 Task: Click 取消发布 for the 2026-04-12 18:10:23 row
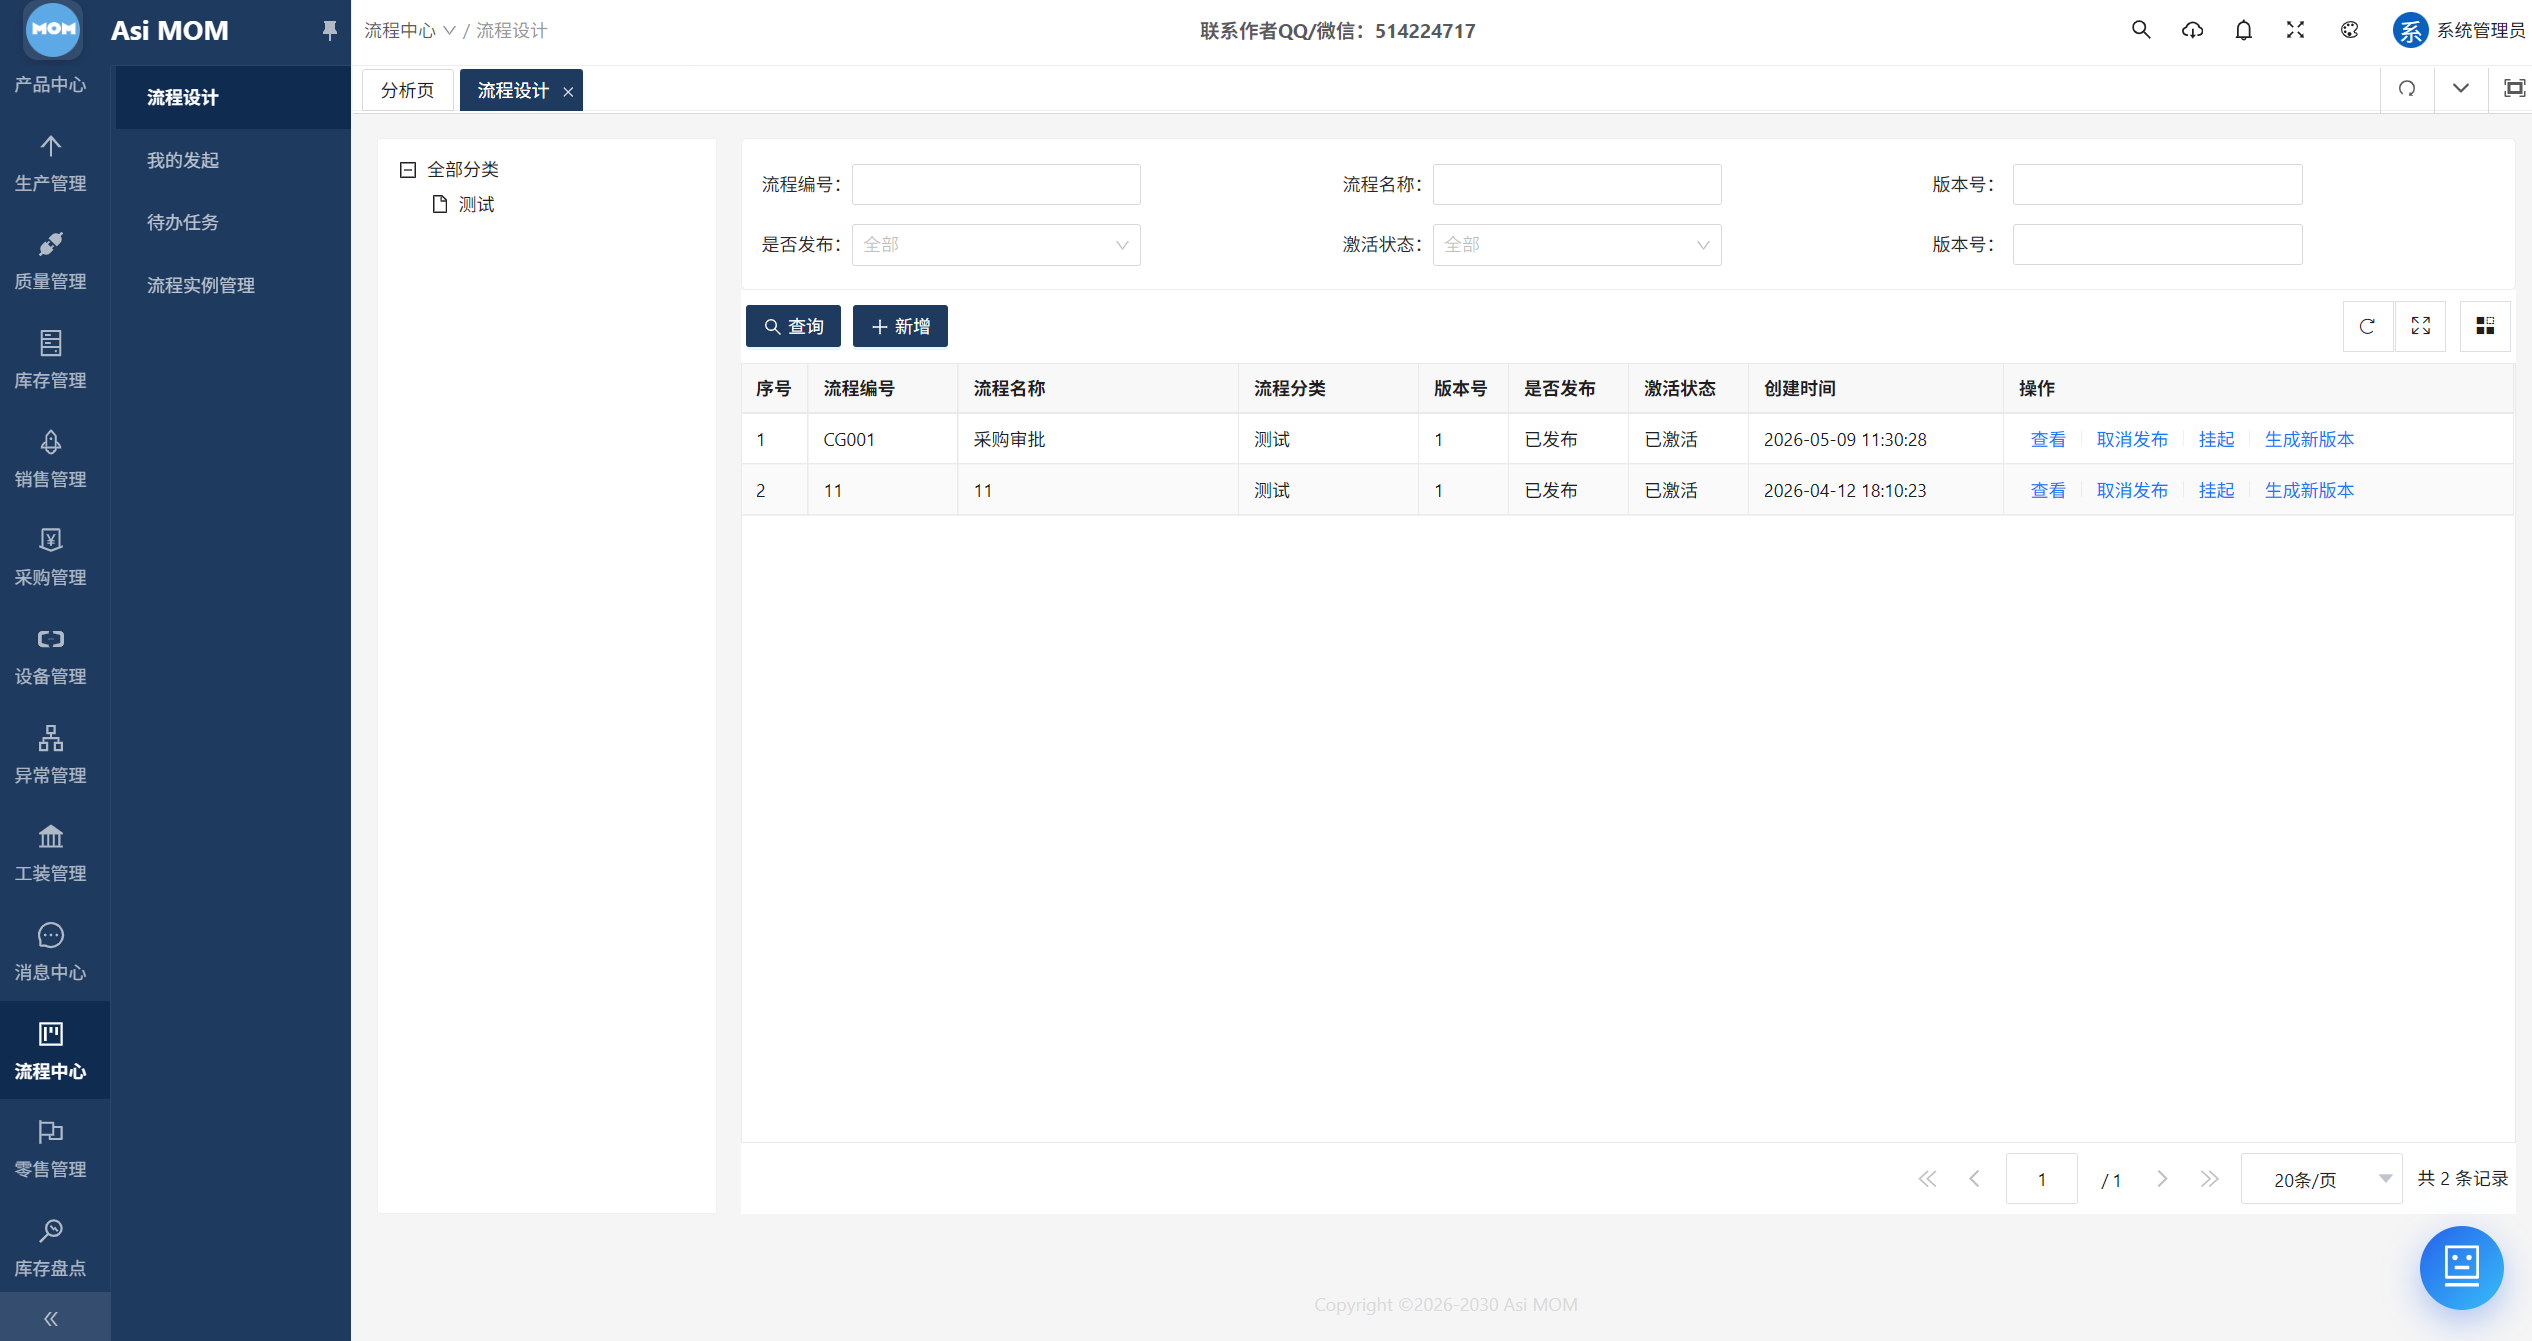[x=2132, y=490]
